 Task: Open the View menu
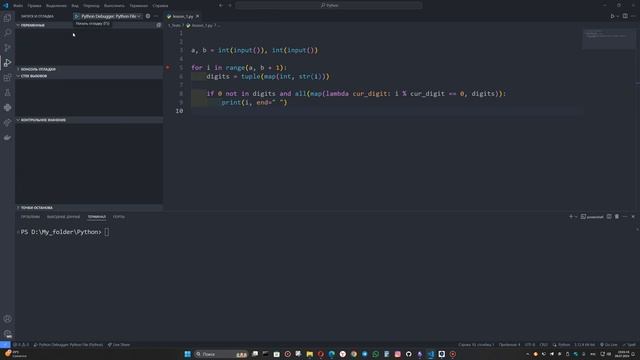pos(75,6)
